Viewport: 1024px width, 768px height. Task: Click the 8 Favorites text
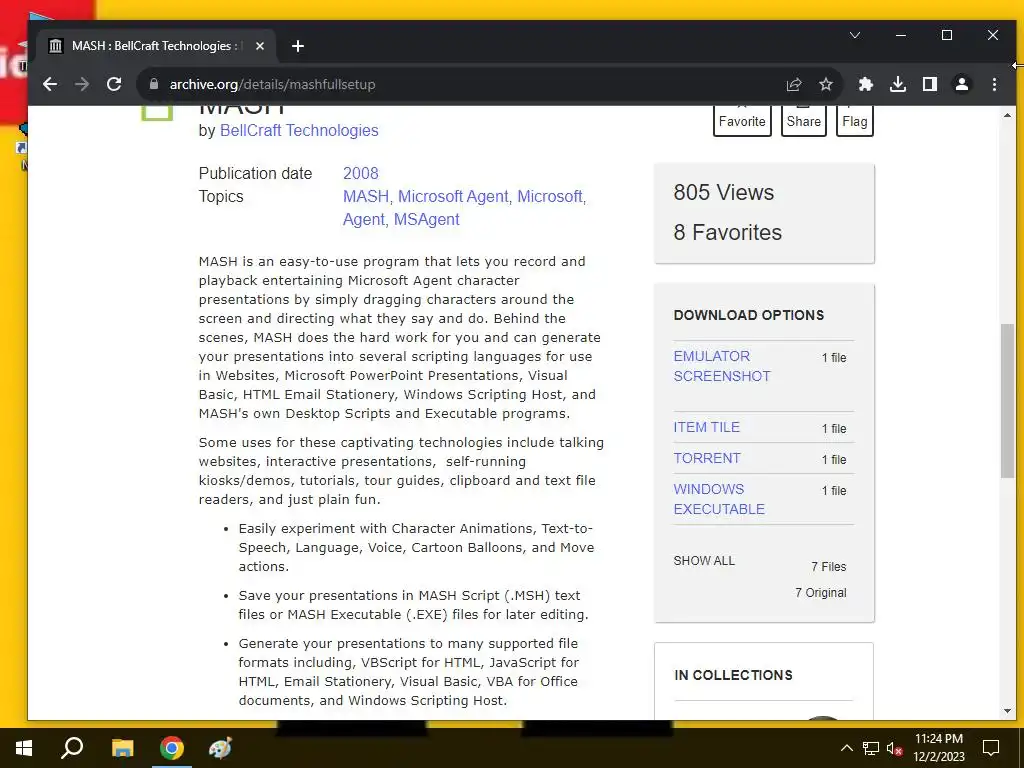tap(728, 232)
